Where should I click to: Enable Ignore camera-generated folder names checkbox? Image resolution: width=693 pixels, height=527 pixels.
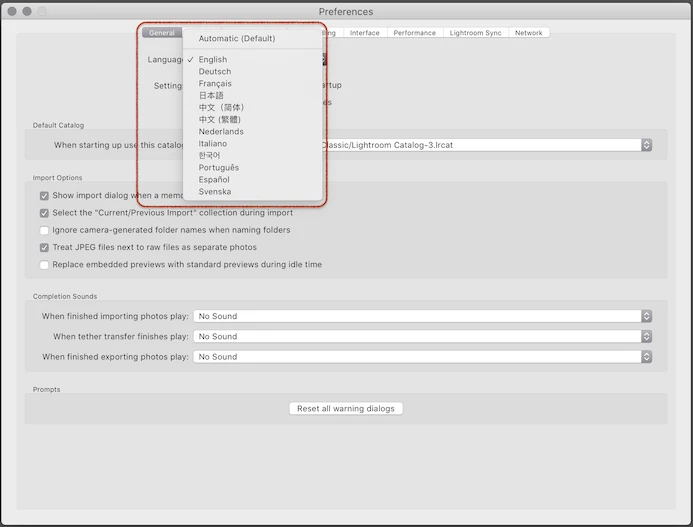click(x=44, y=230)
